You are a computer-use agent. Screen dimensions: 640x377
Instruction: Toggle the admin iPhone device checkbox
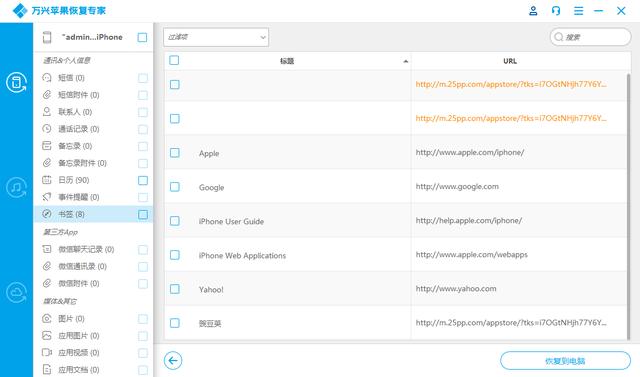[142, 38]
